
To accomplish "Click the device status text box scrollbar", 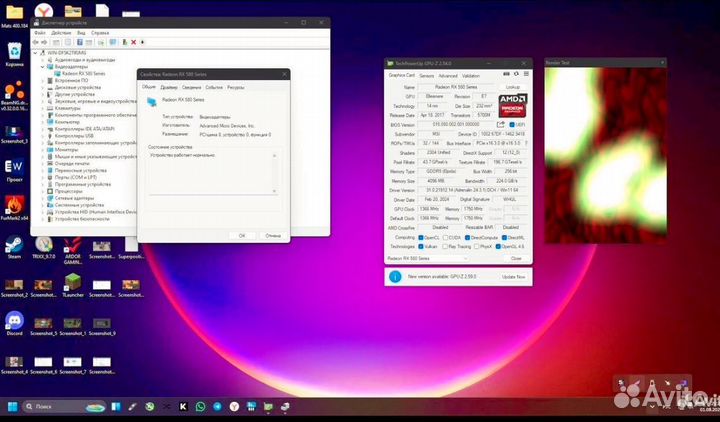I will pos(275,173).
